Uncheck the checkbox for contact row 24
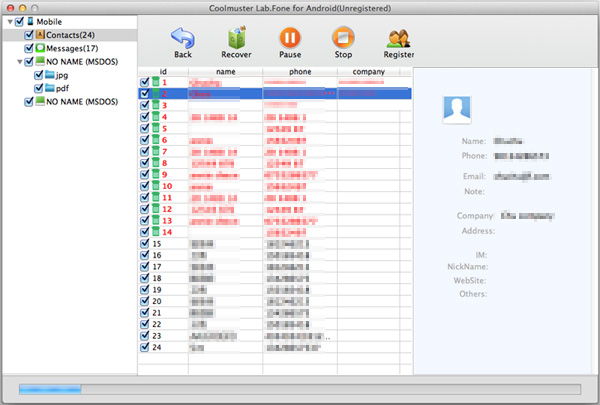 pyautogui.click(x=144, y=347)
